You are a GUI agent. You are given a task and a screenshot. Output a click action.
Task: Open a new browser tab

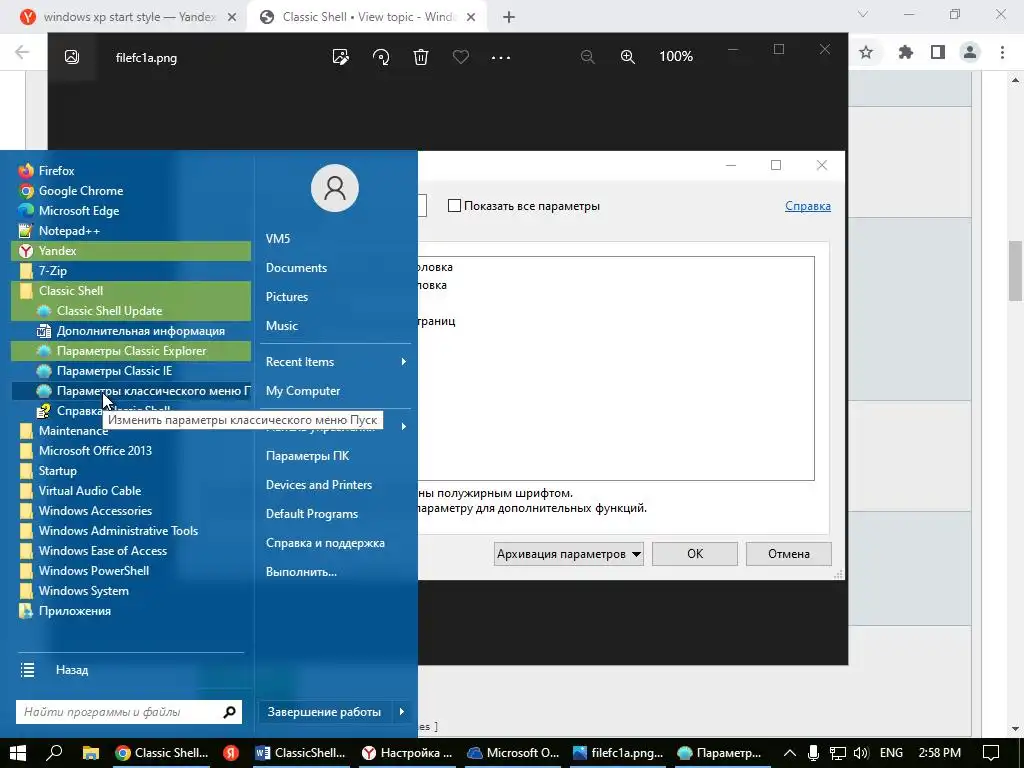click(509, 17)
